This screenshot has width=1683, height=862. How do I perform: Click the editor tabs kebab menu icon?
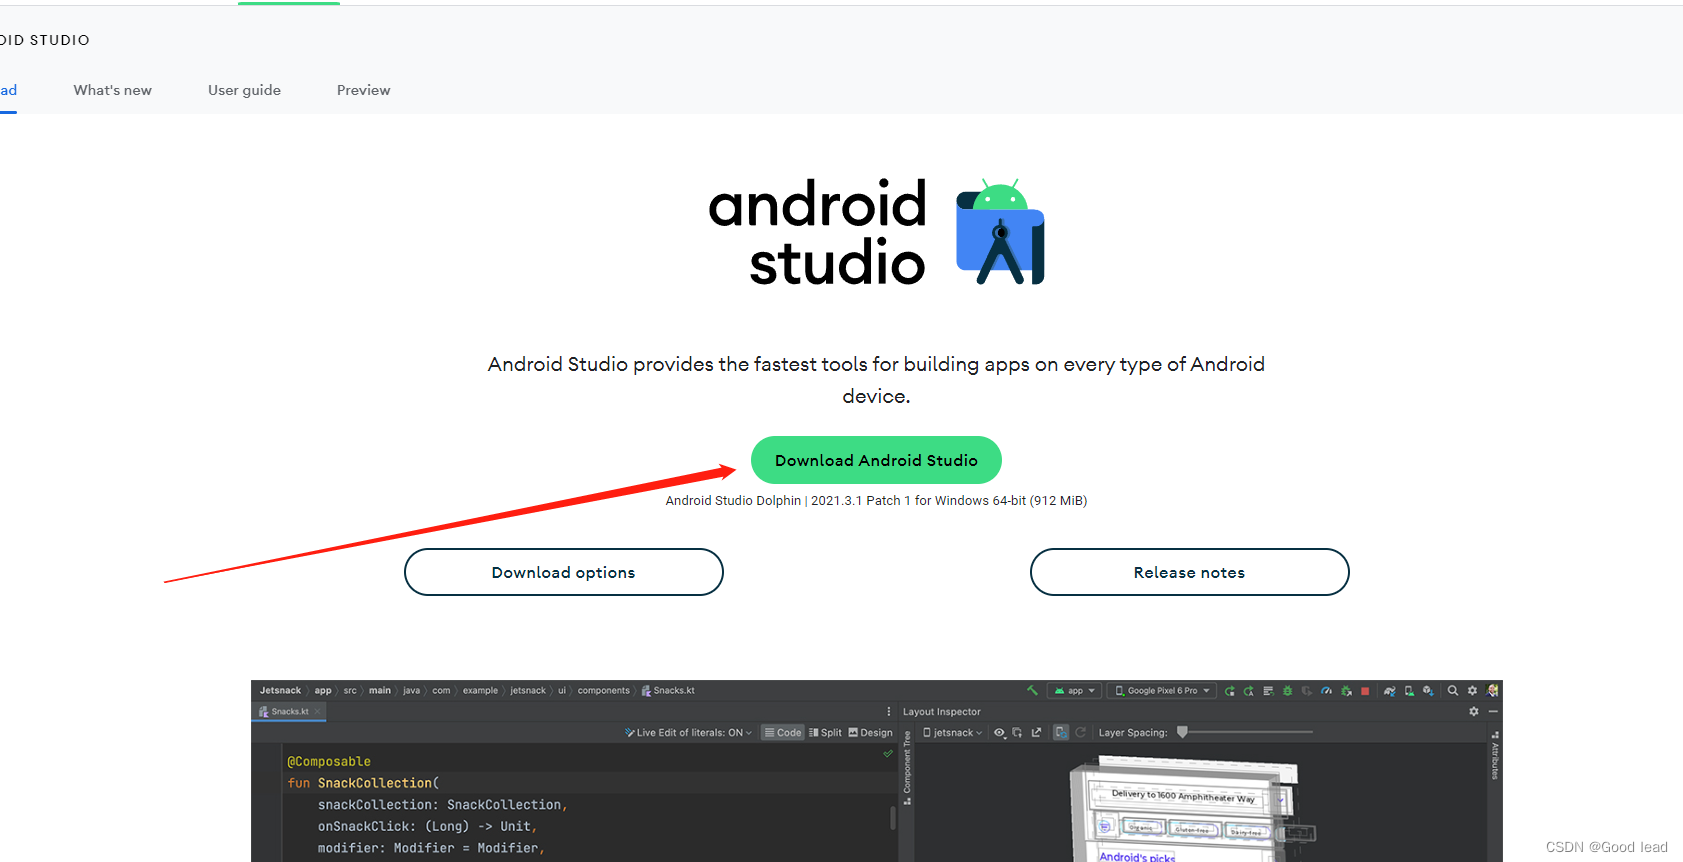coord(889,712)
